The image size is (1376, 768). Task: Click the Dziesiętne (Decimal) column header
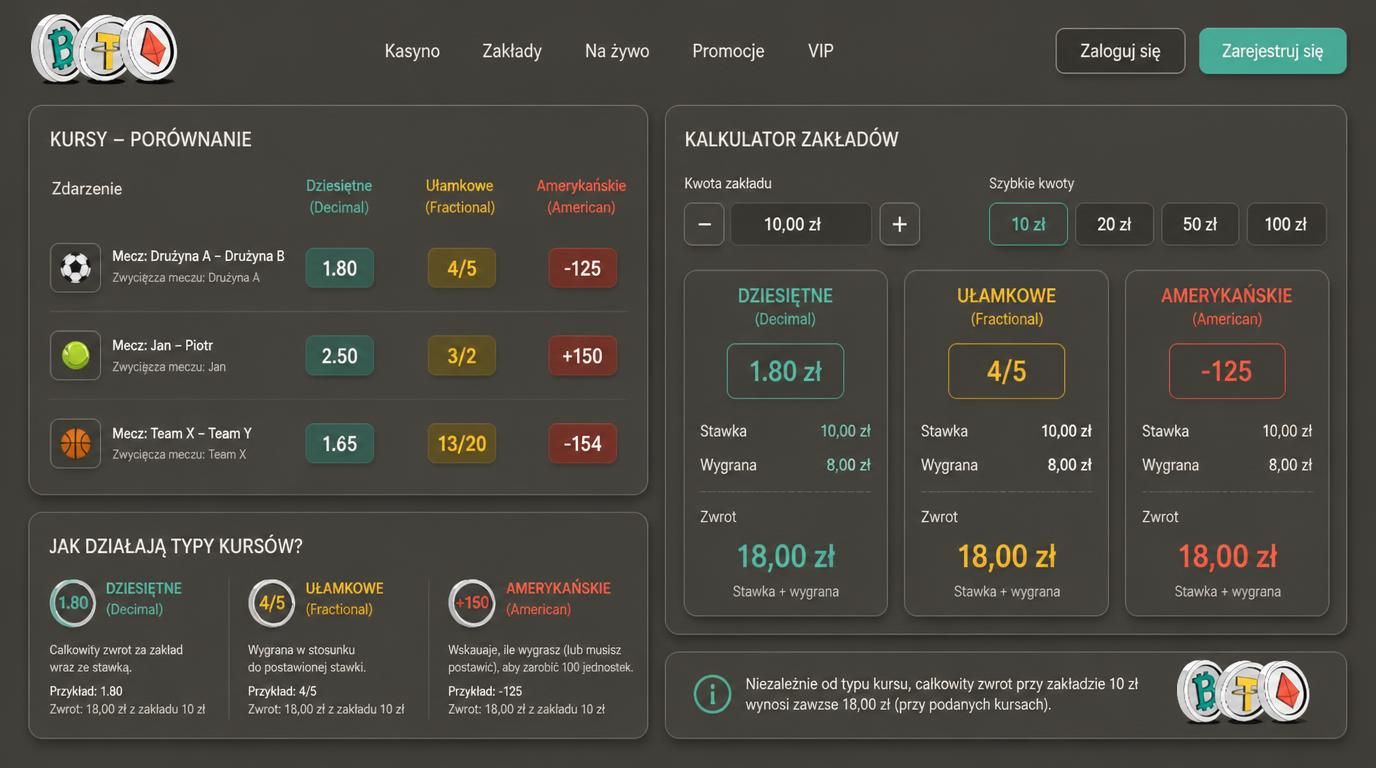[339, 196]
